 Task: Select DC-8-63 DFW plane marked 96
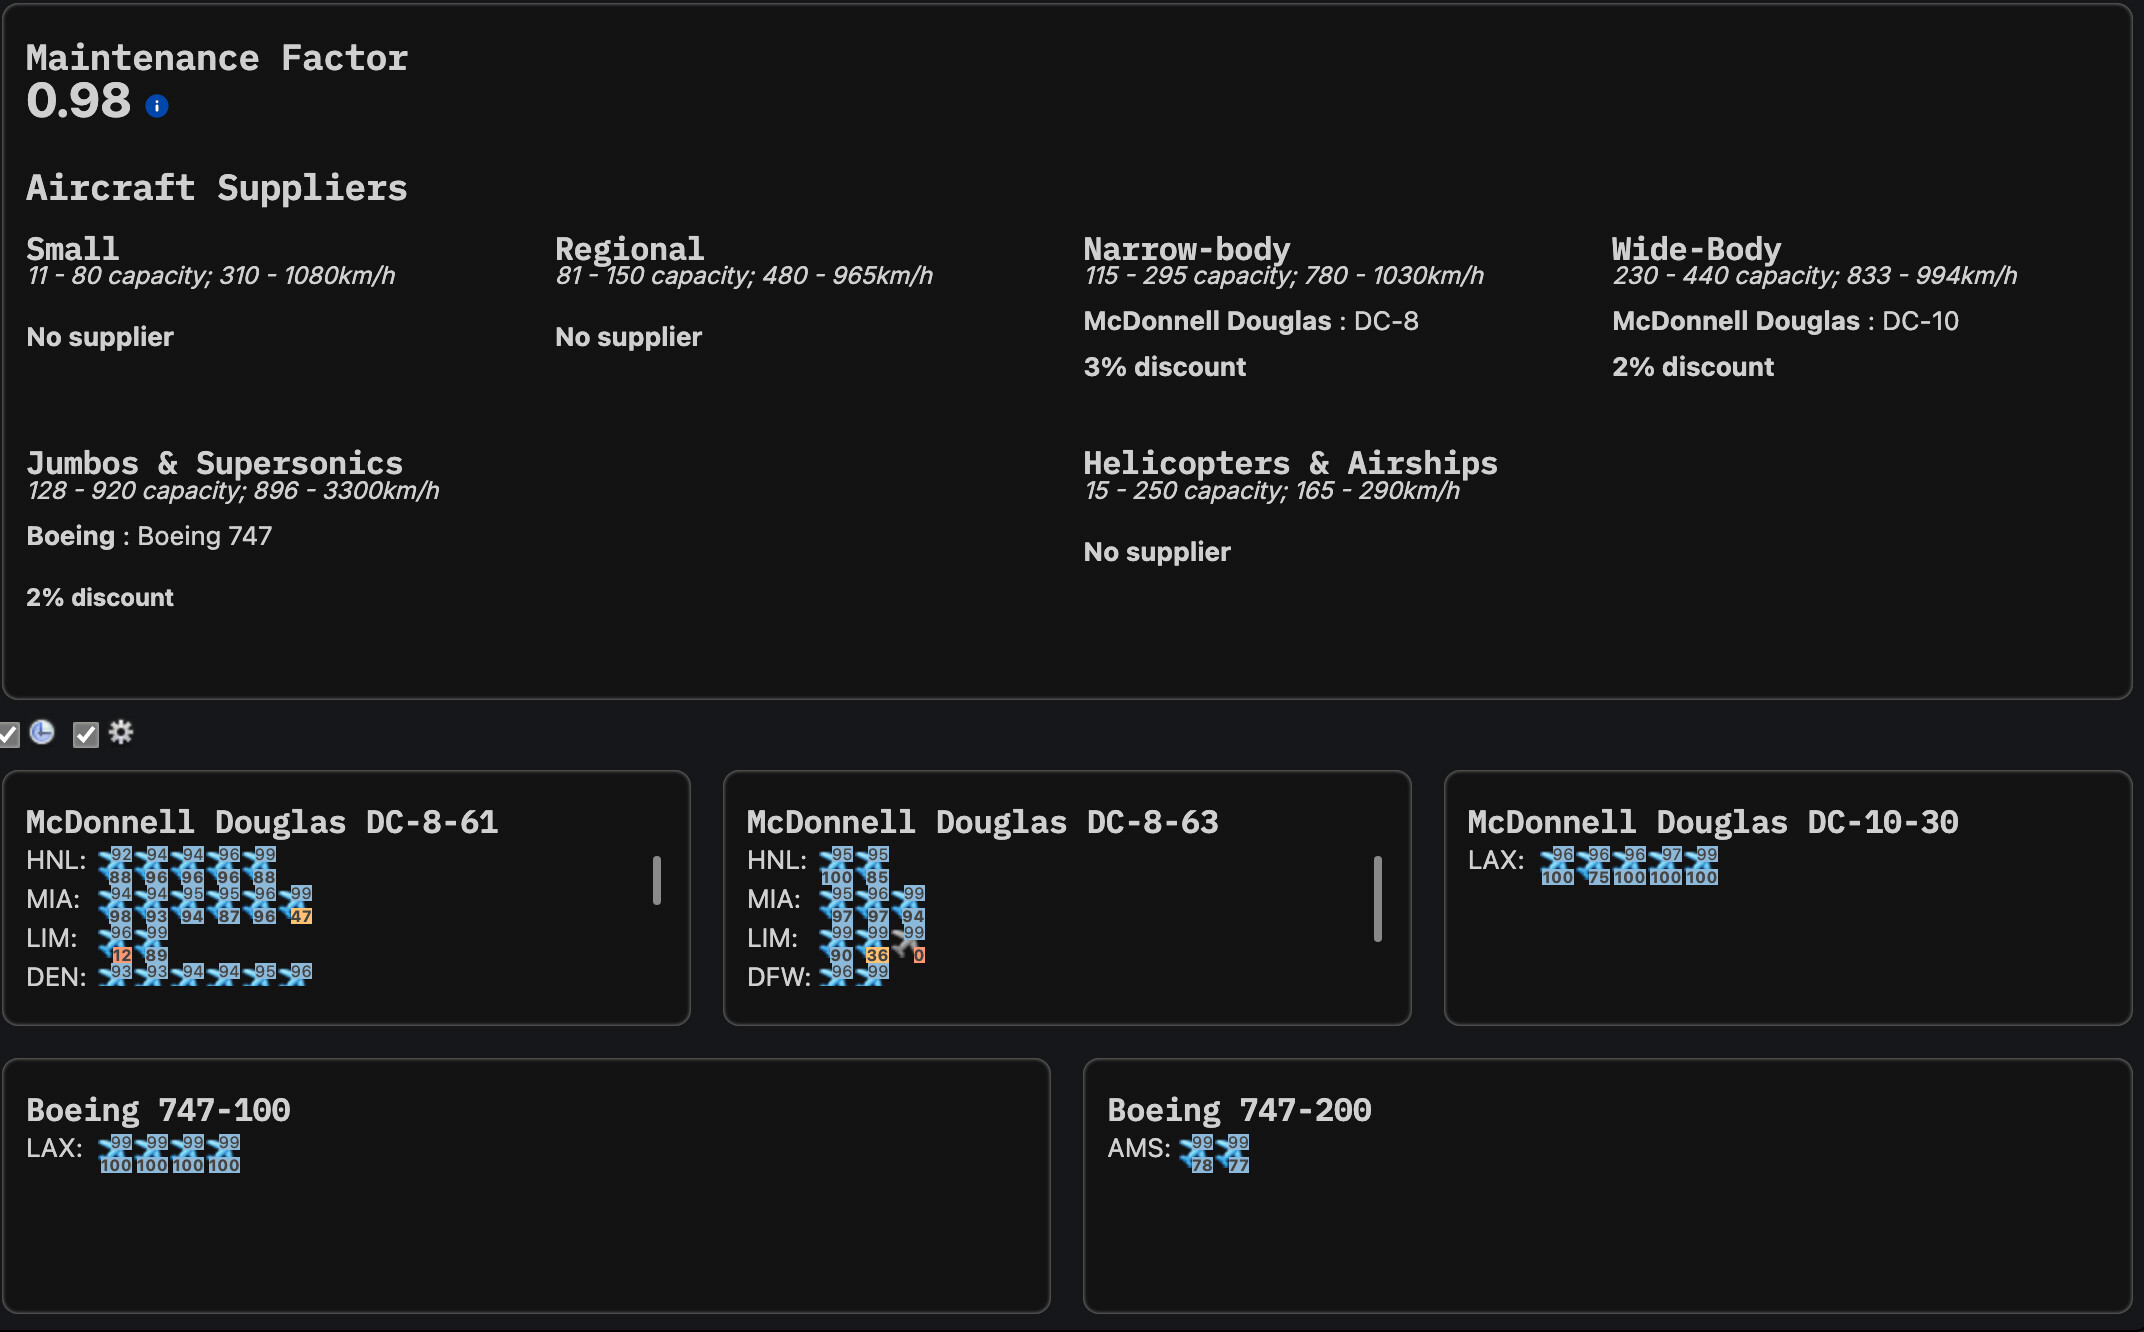click(x=837, y=974)
